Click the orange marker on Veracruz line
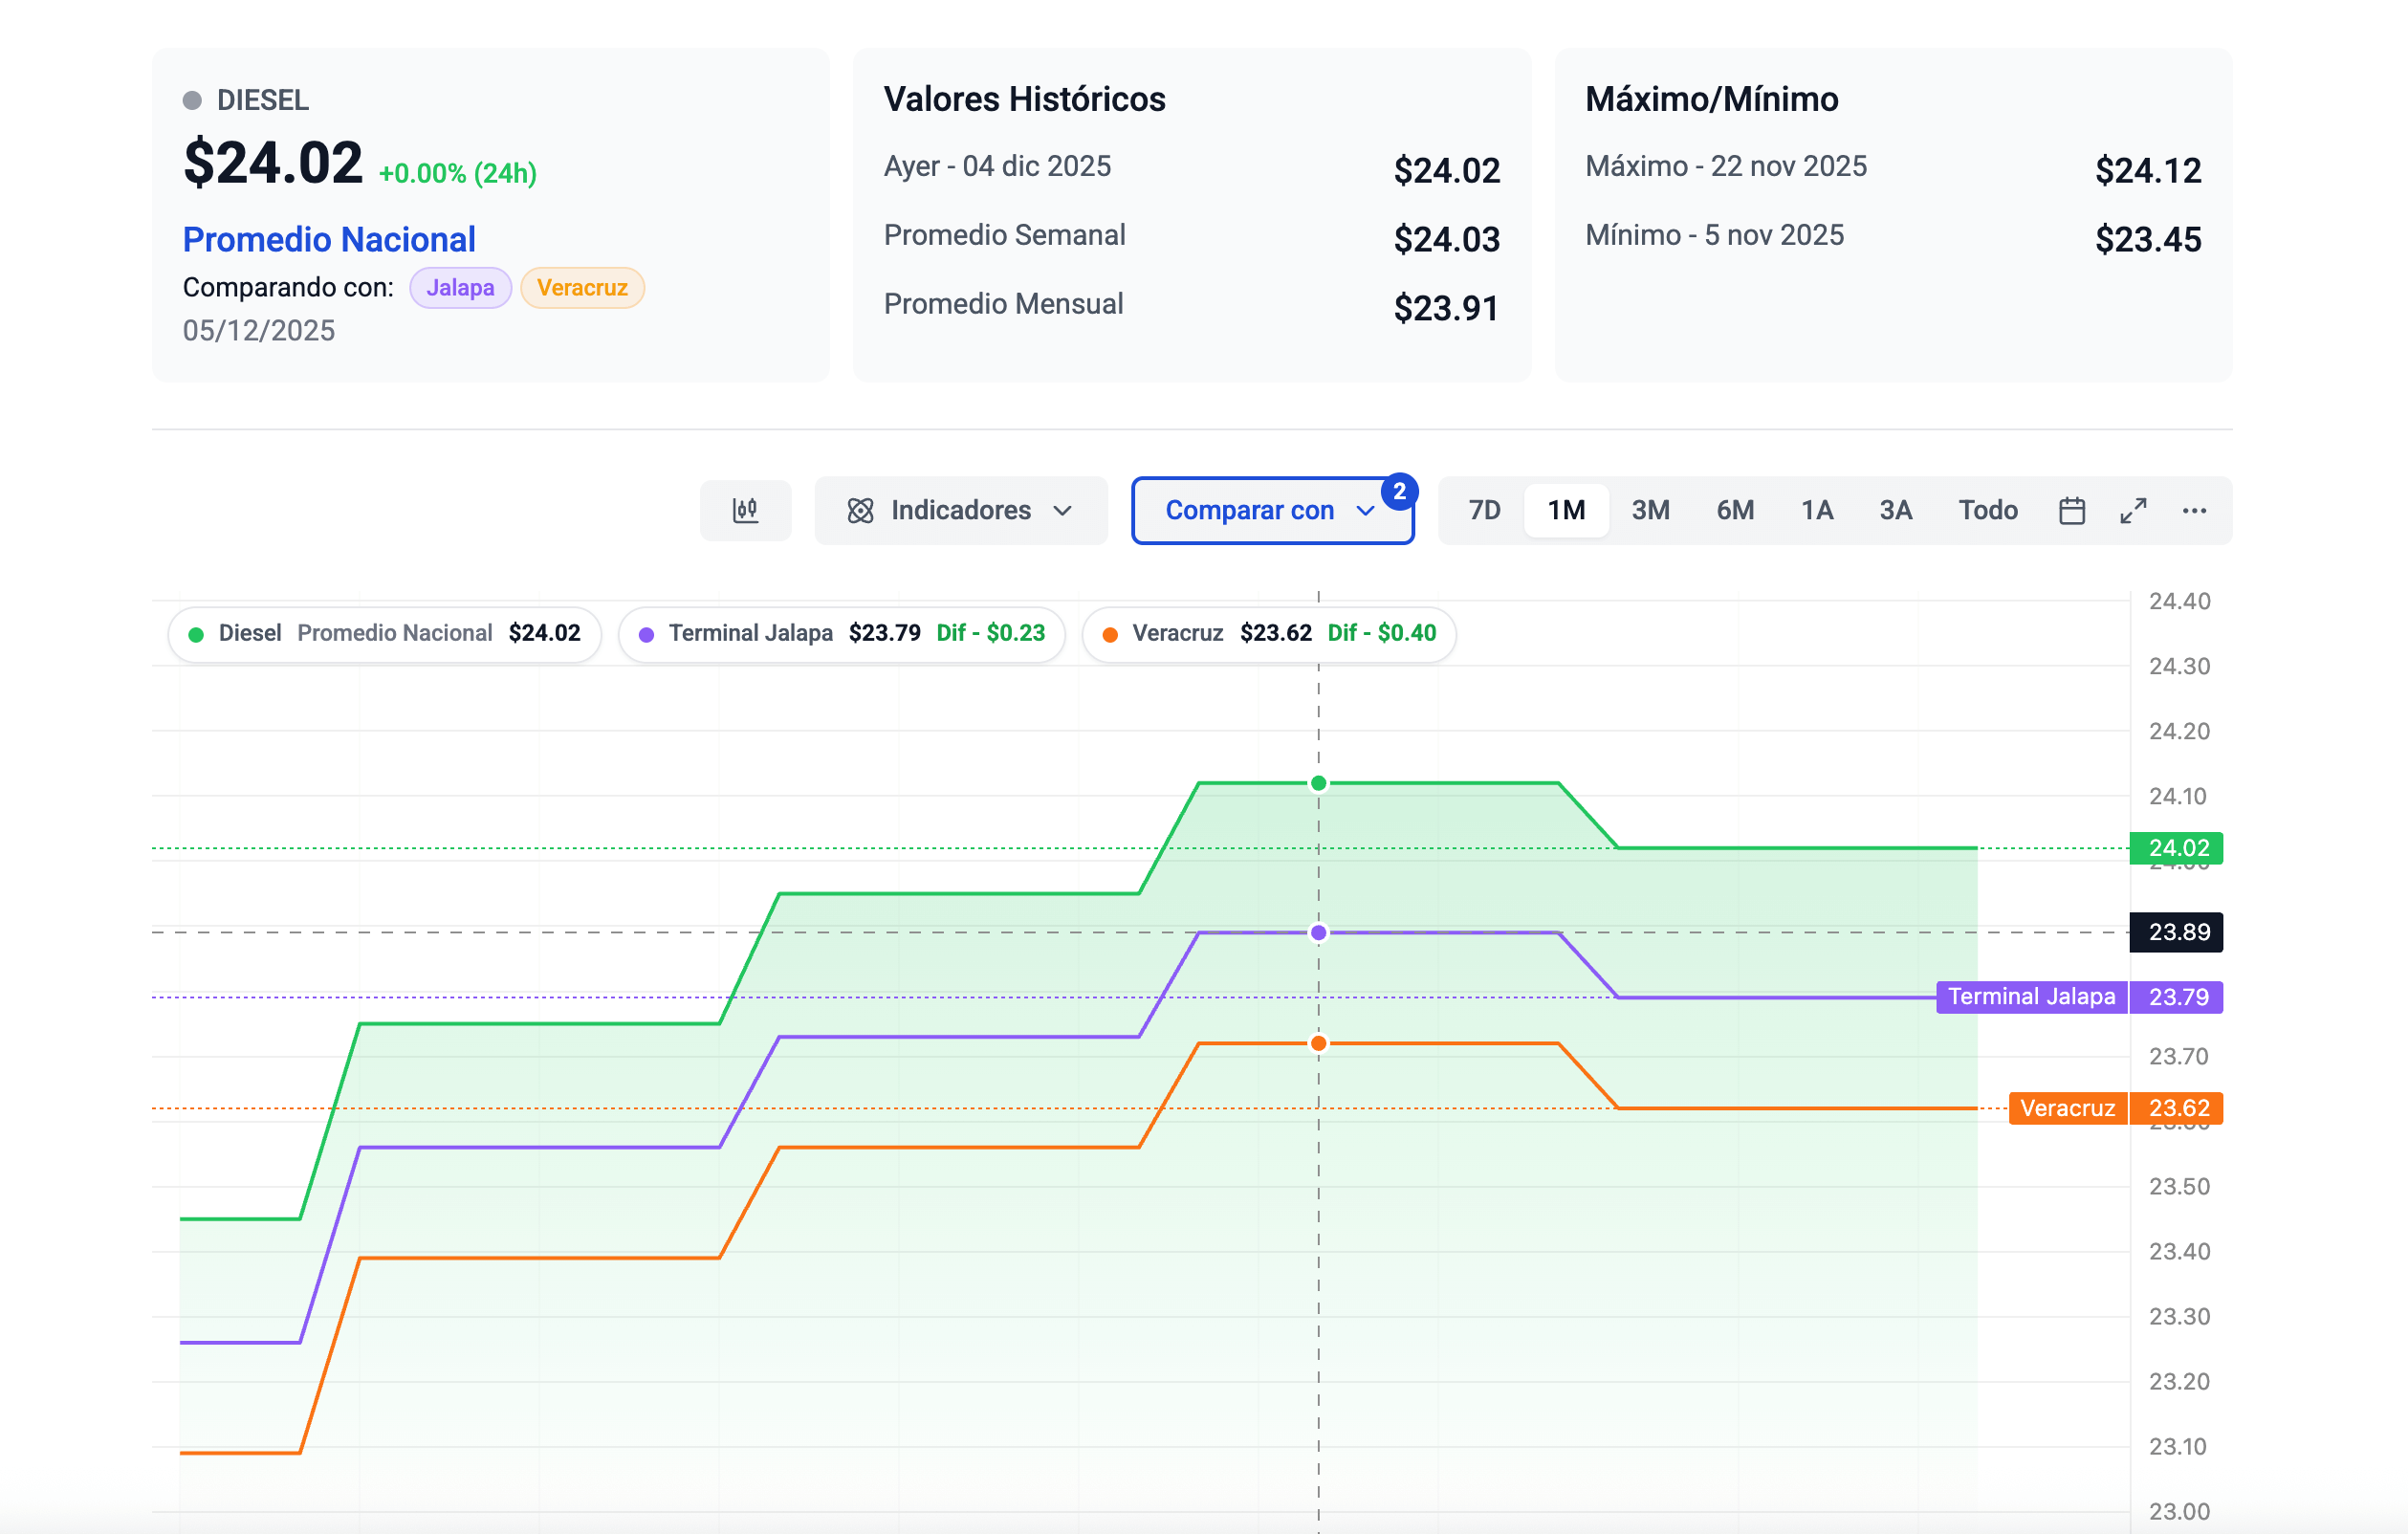Viewport: 2408px width, 1534px height. [x=1319, y=1044]
